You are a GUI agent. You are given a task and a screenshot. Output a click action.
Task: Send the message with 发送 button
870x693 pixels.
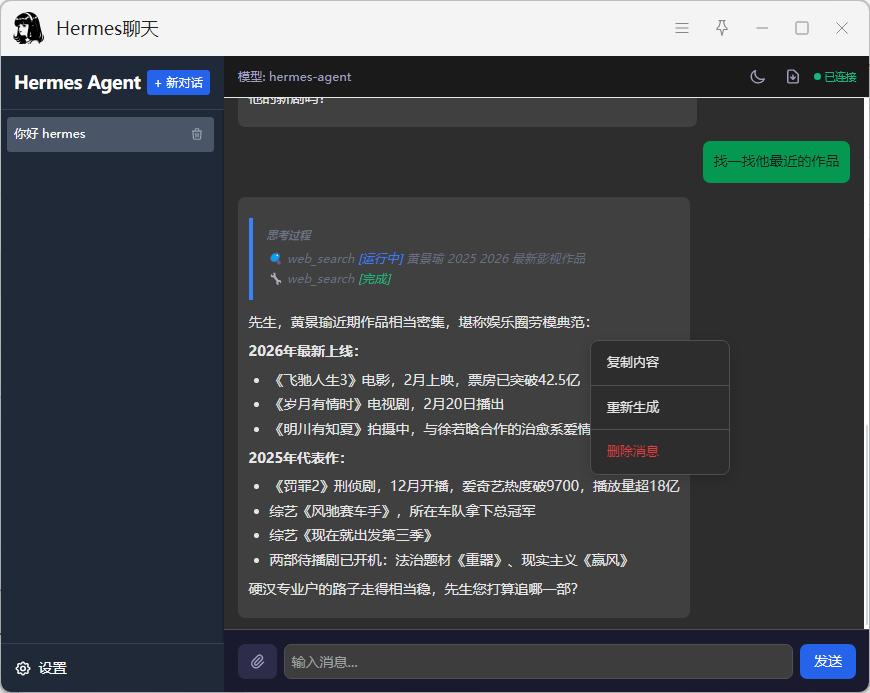(x=827, y=661)
